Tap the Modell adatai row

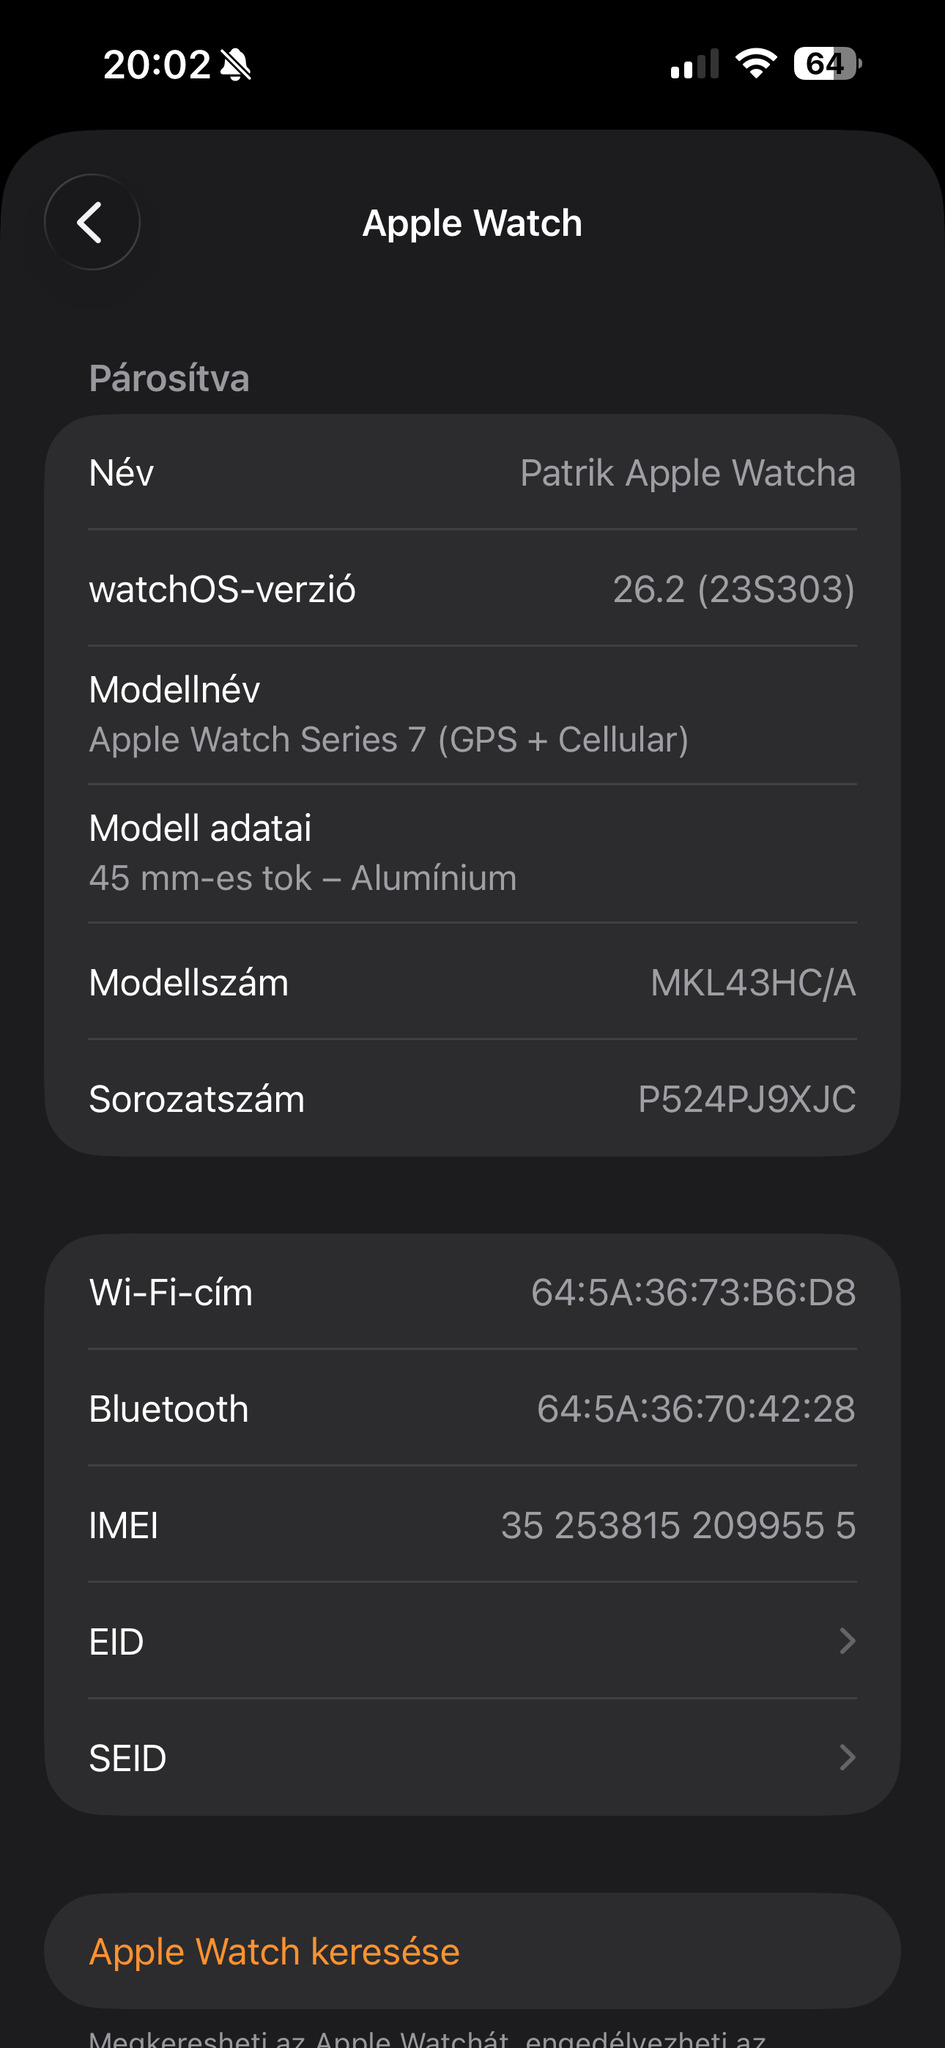472,853
